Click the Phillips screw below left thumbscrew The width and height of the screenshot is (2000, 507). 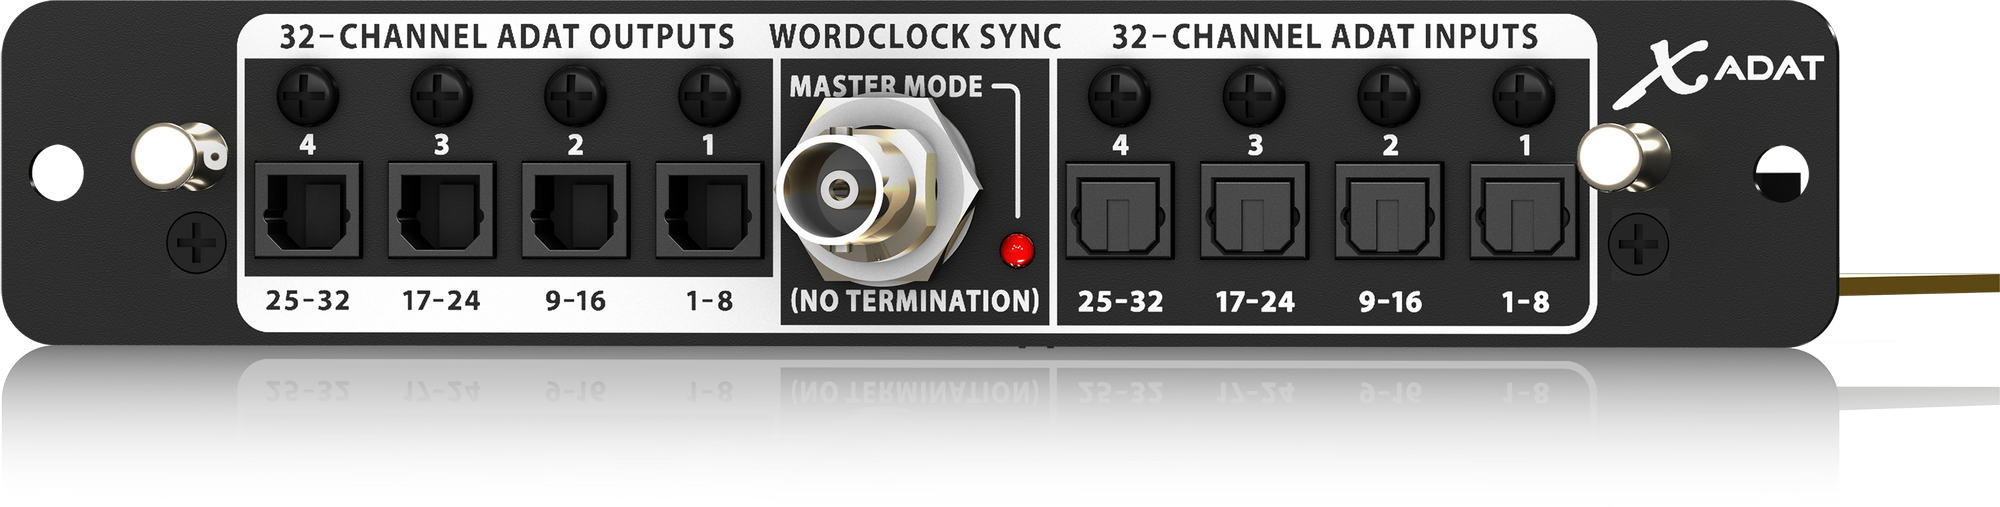[x=197, y=243]
